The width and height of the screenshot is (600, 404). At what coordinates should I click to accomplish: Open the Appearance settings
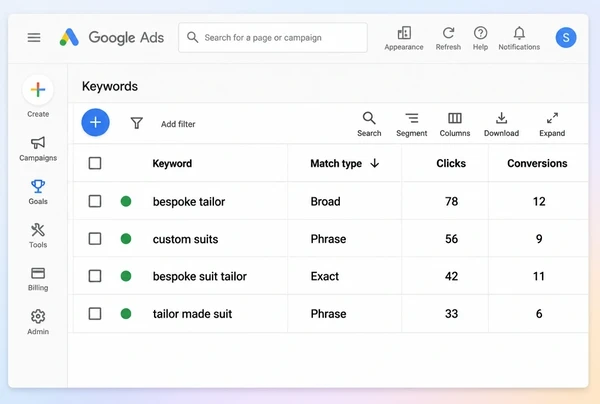(x=404, y=38)
